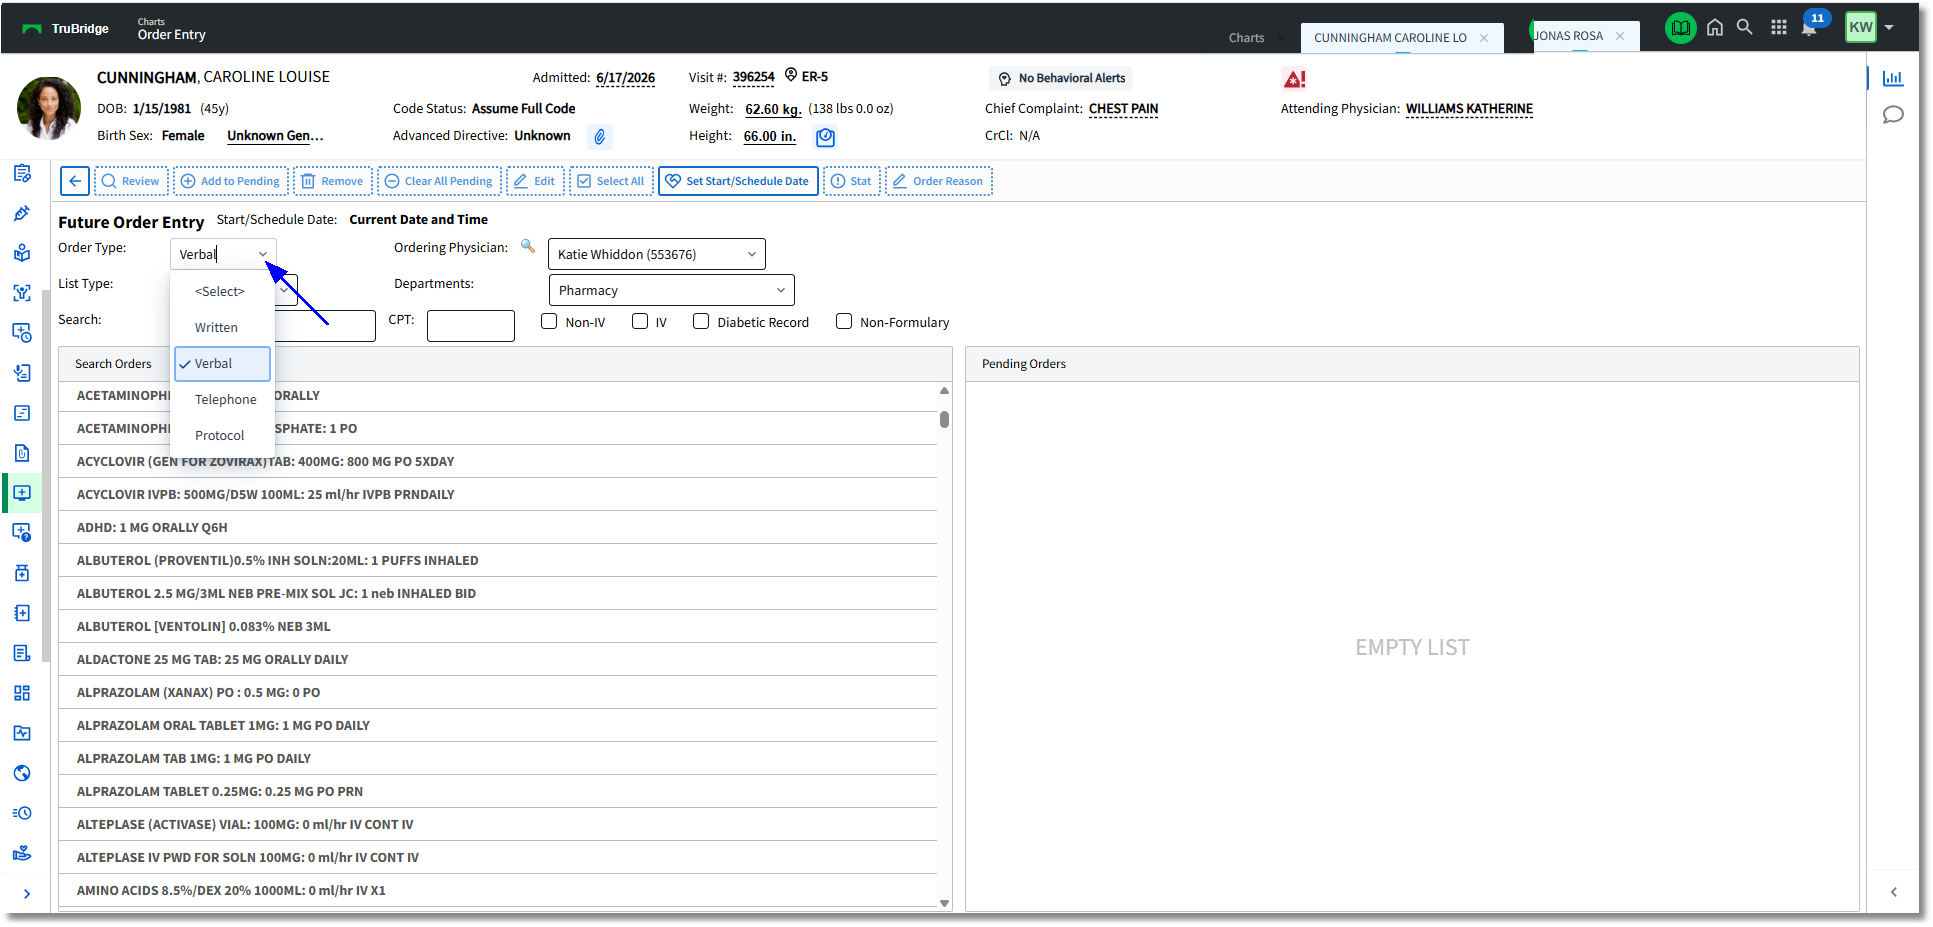Click the Remove button
Viewport: 1933px width, 927px height.
pos(333,181)
